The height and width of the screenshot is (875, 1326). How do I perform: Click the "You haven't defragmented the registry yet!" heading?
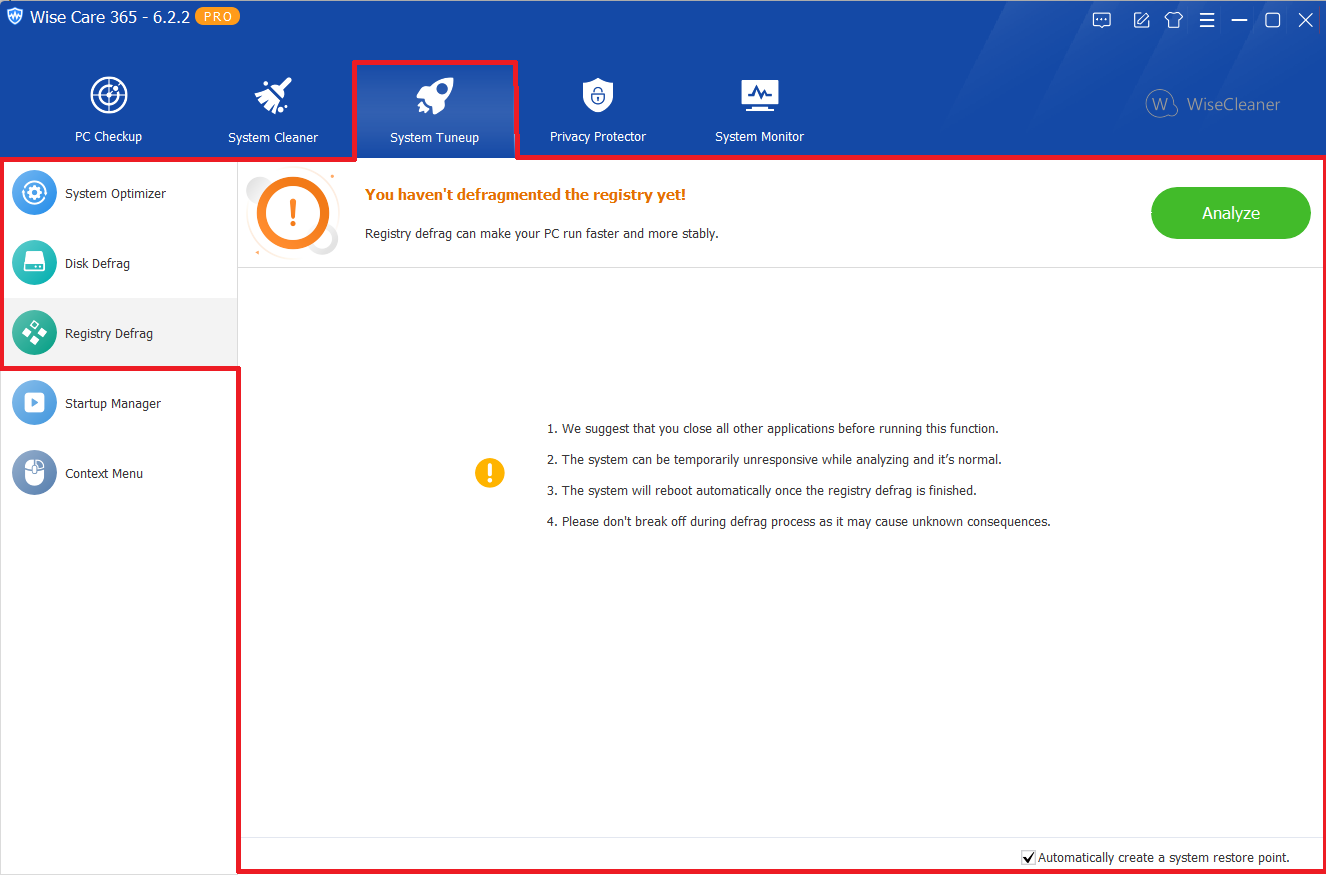coord(525,195)
